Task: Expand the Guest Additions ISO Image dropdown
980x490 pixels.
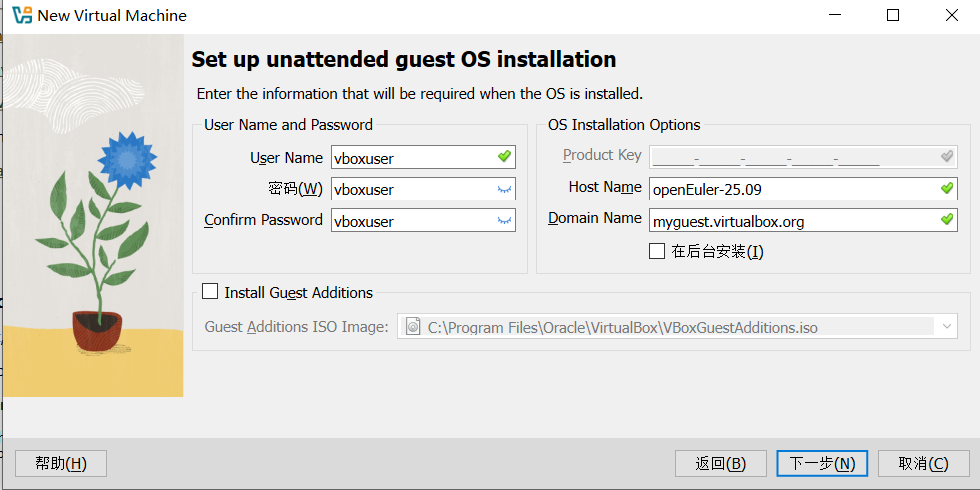Action: point(945,326)
